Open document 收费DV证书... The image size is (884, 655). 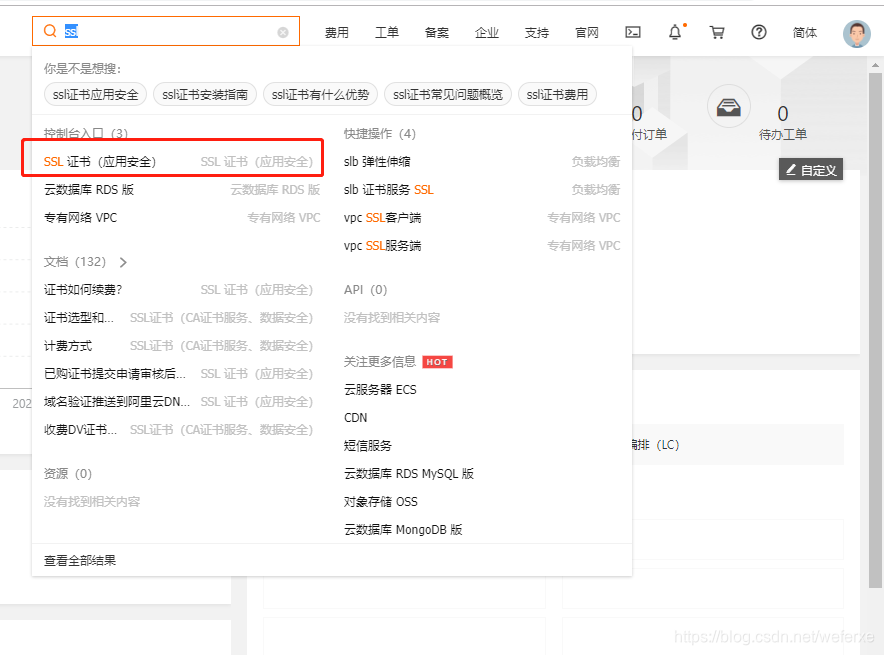point(81,430)
